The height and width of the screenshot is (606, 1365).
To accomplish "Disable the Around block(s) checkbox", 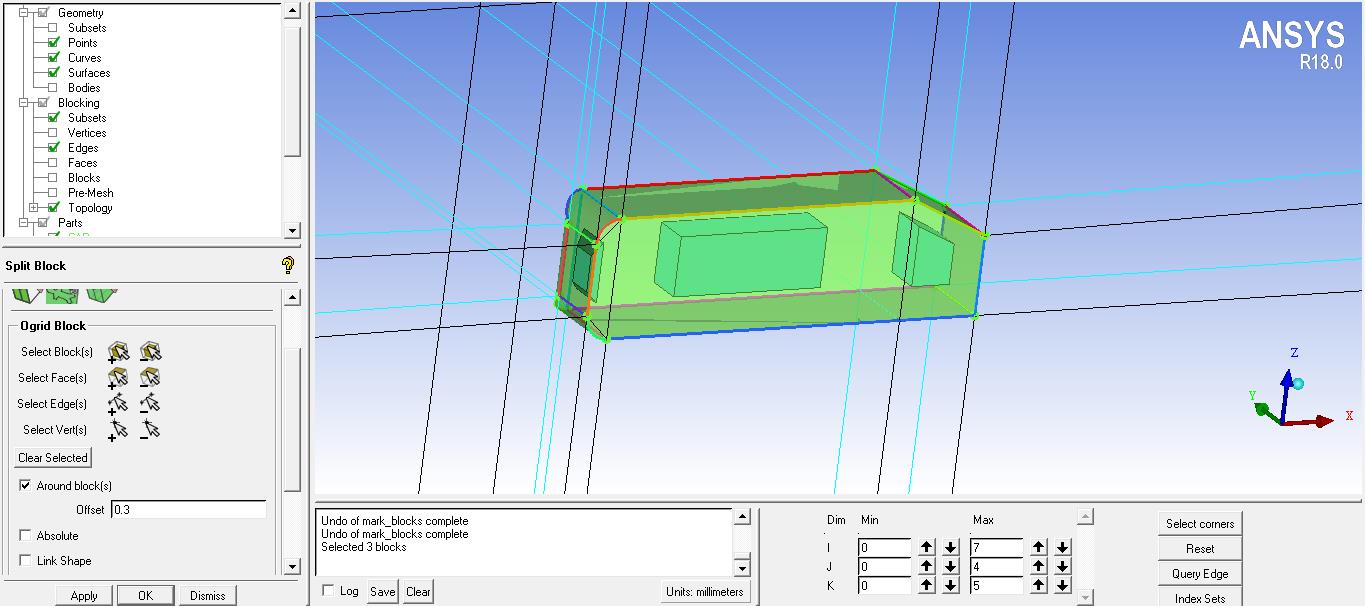I will (24, 485).
